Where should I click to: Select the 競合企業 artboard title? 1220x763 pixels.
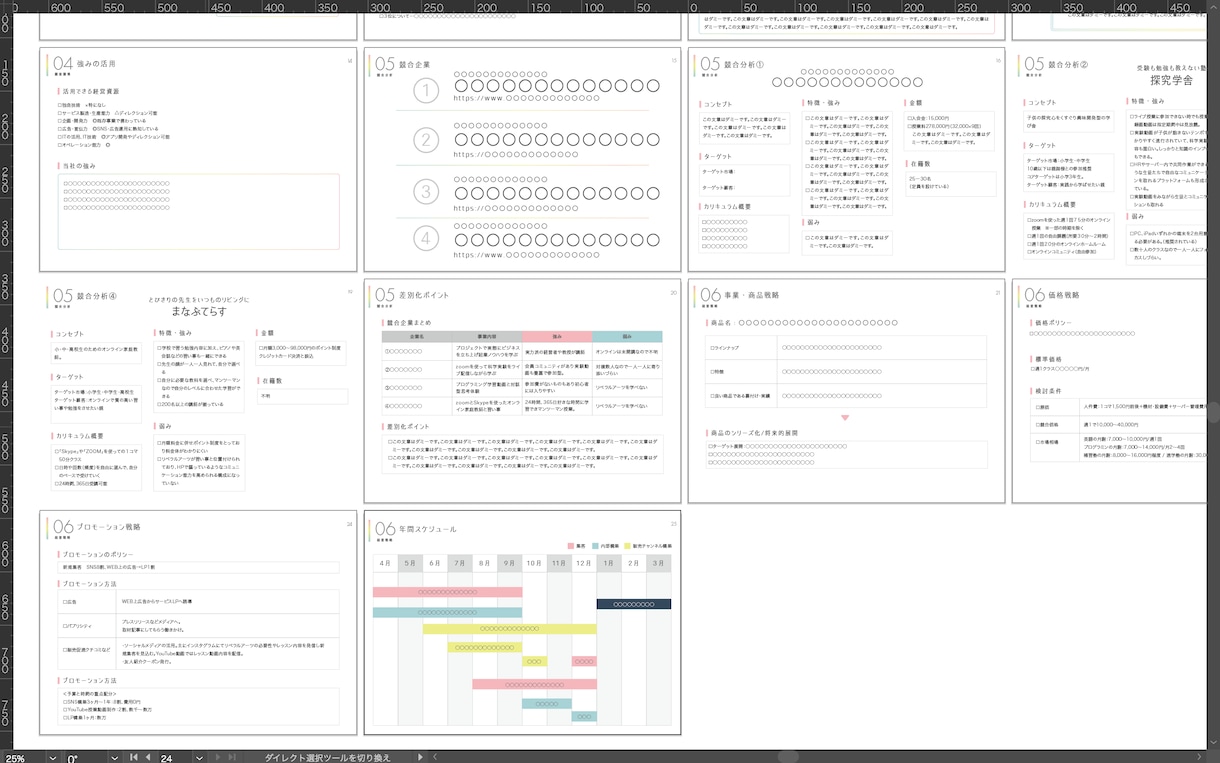414,65
